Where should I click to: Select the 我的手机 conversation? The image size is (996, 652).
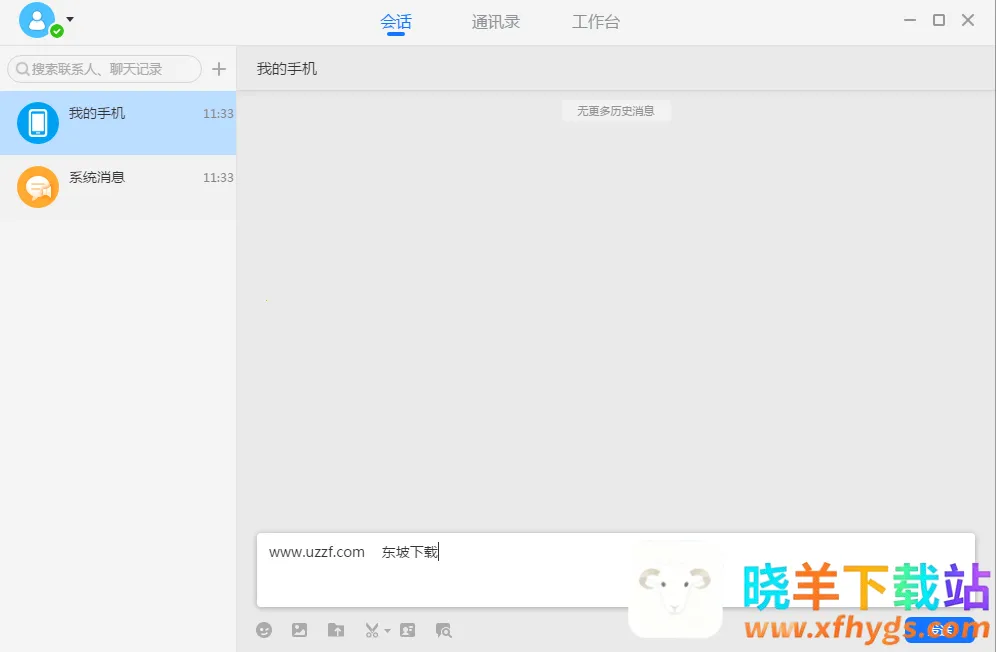click(118, 123)
